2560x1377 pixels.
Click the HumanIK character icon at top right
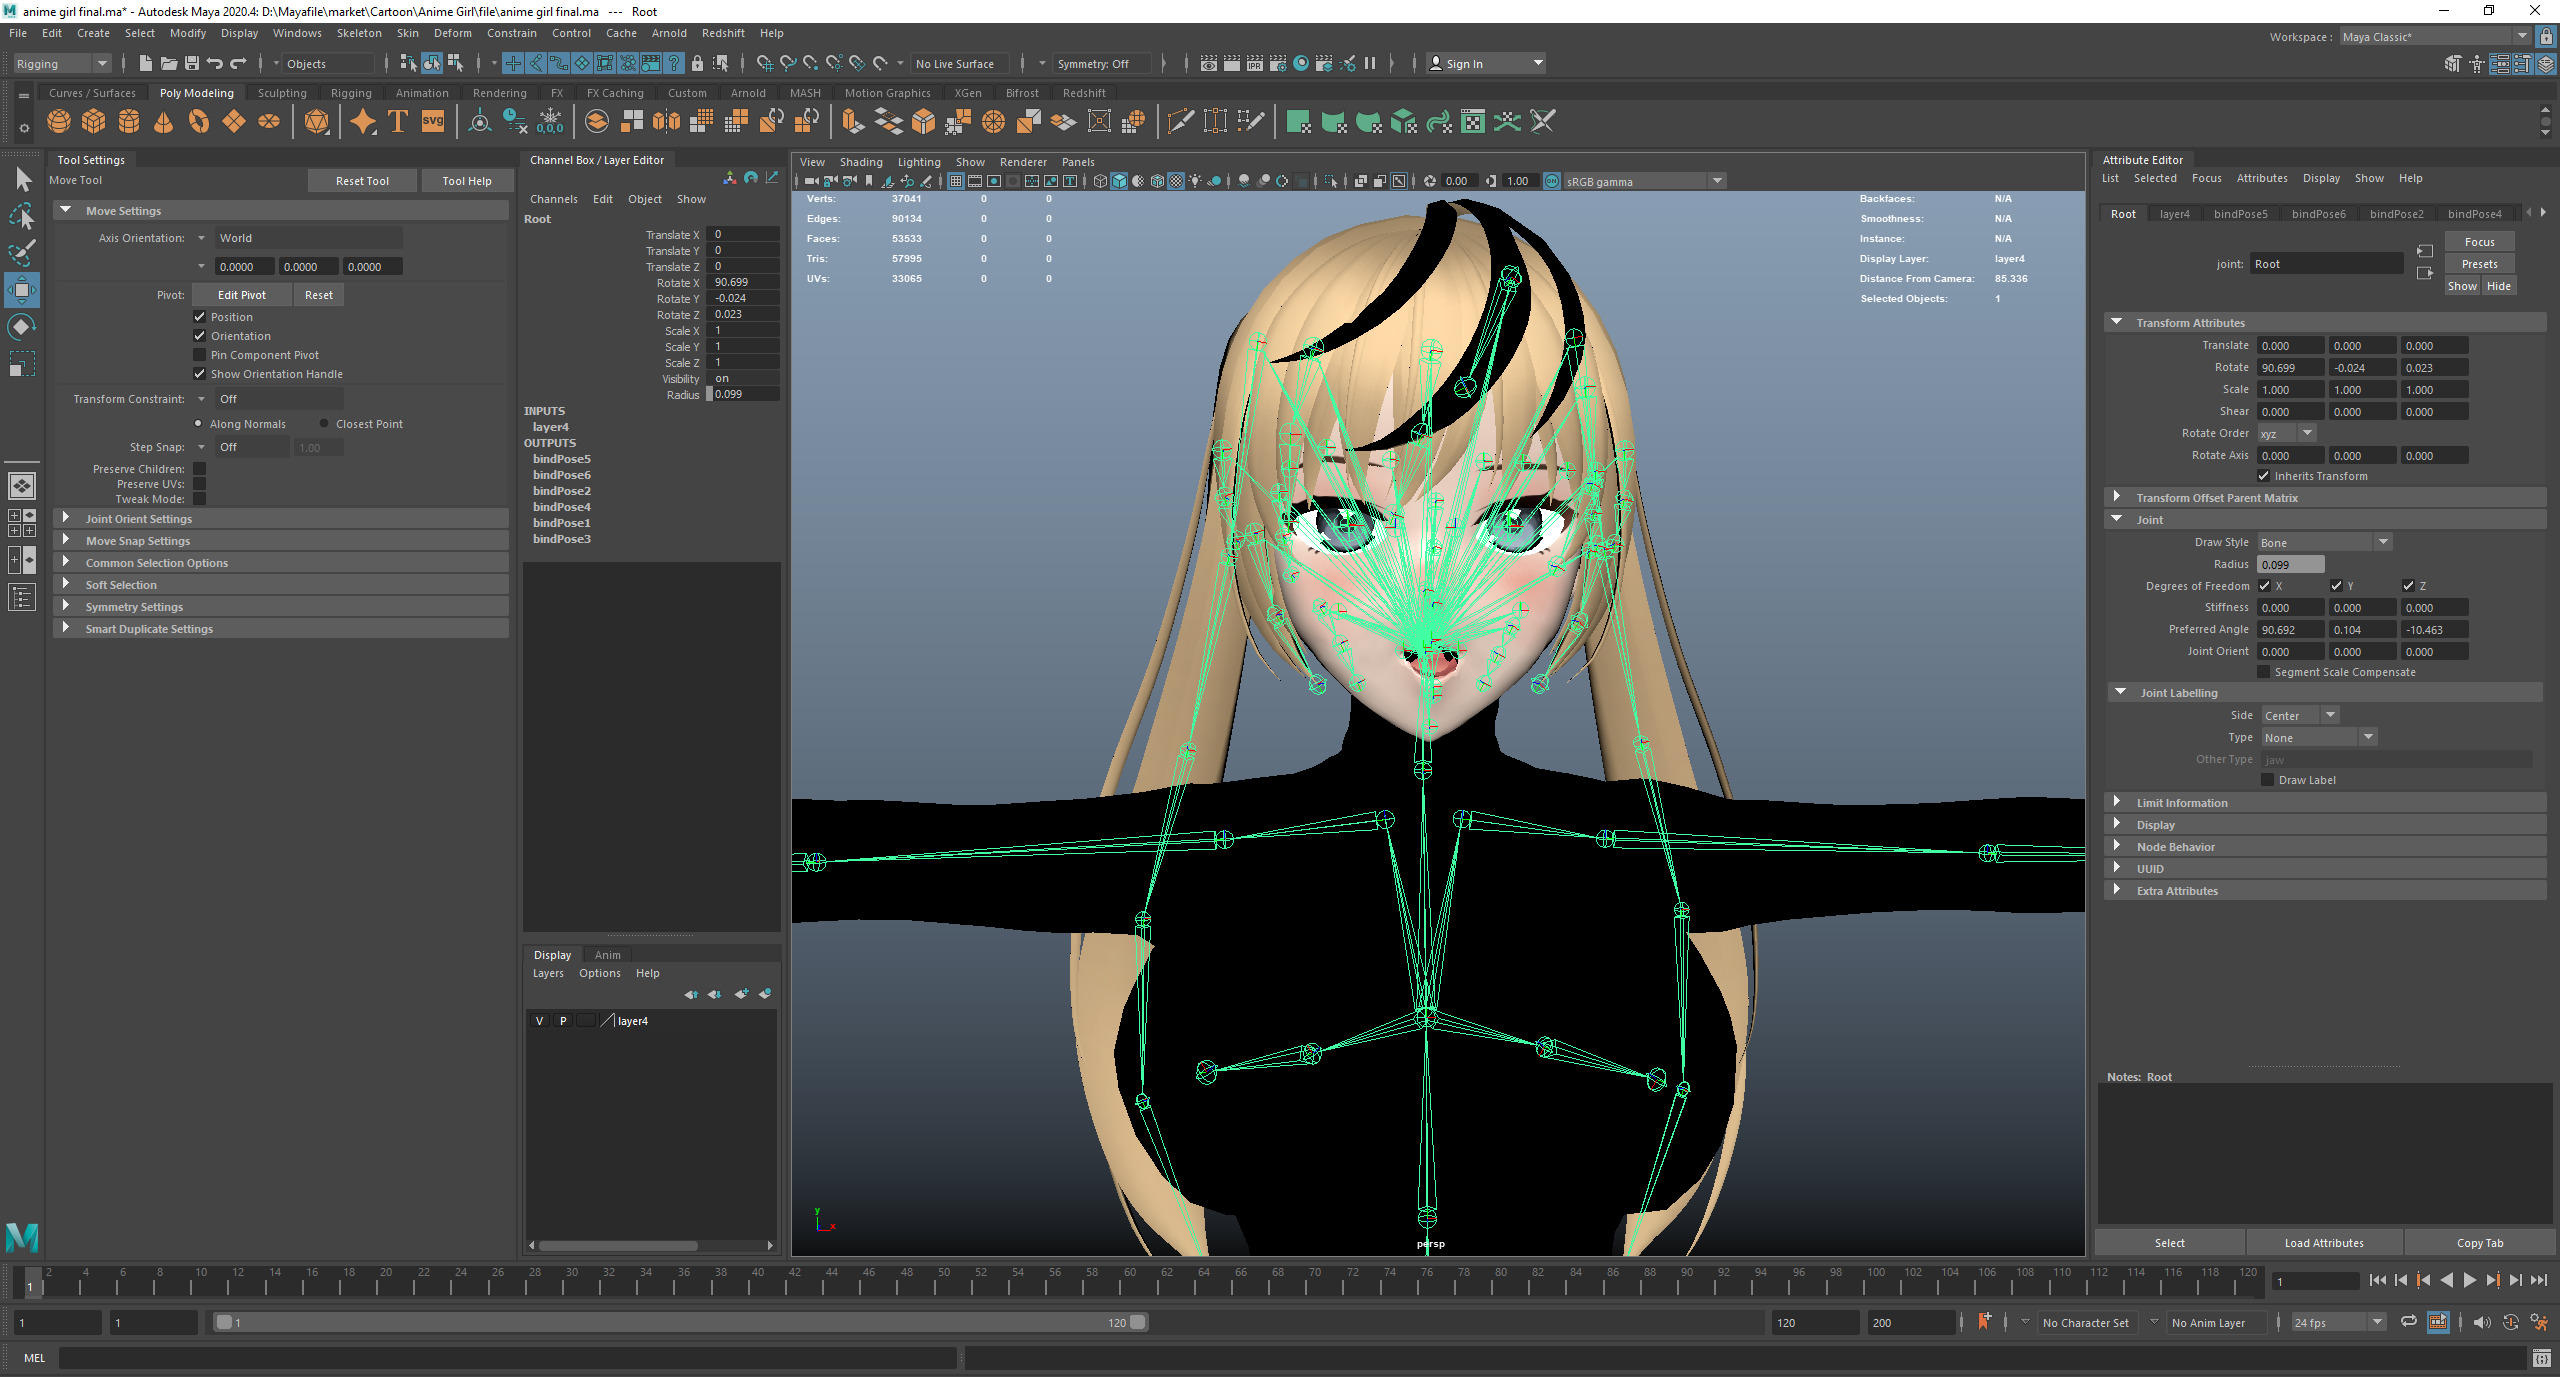tap(2477, 64)
